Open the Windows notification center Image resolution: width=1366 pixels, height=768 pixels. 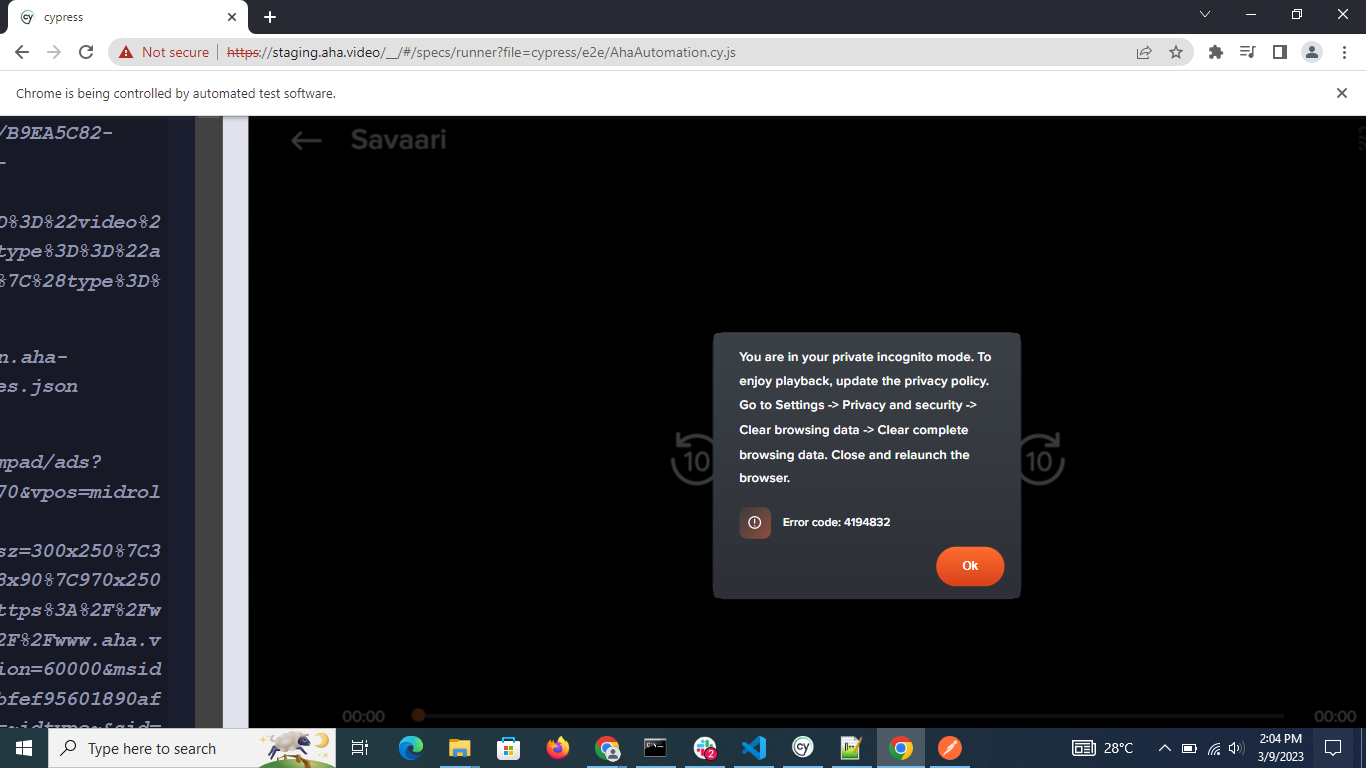(1332, 748)
